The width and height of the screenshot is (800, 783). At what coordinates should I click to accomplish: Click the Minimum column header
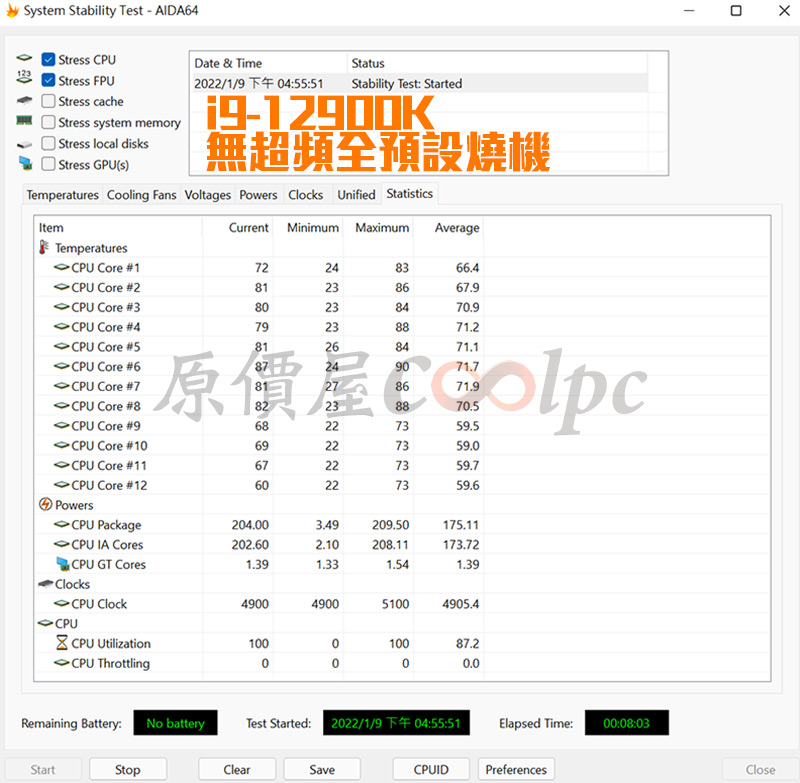click(308, 228)
